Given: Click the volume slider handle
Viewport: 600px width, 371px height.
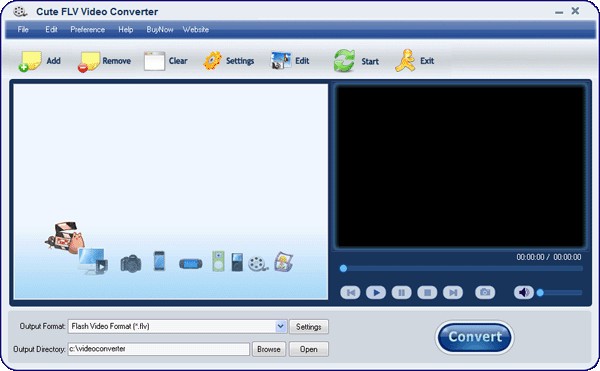Looking at the screenshot, I should 540,293.
